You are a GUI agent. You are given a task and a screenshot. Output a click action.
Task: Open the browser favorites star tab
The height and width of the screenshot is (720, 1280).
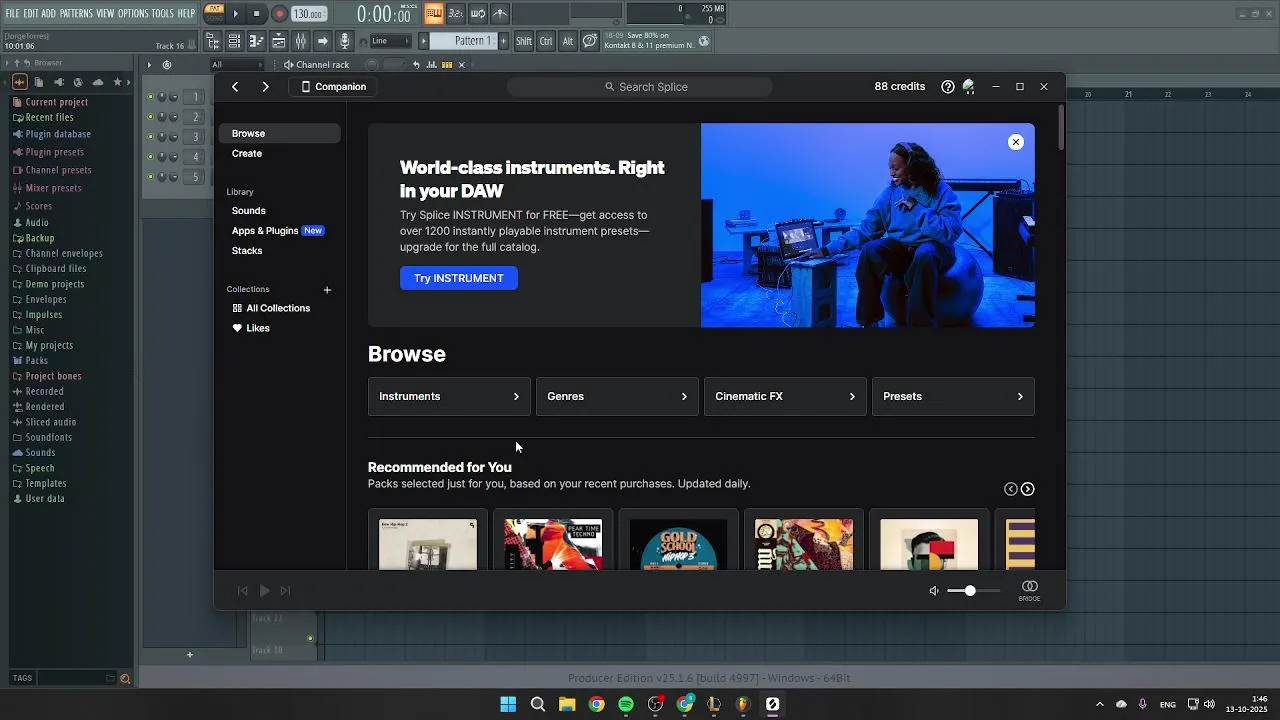pyautogui.click(x=118, y=82)
